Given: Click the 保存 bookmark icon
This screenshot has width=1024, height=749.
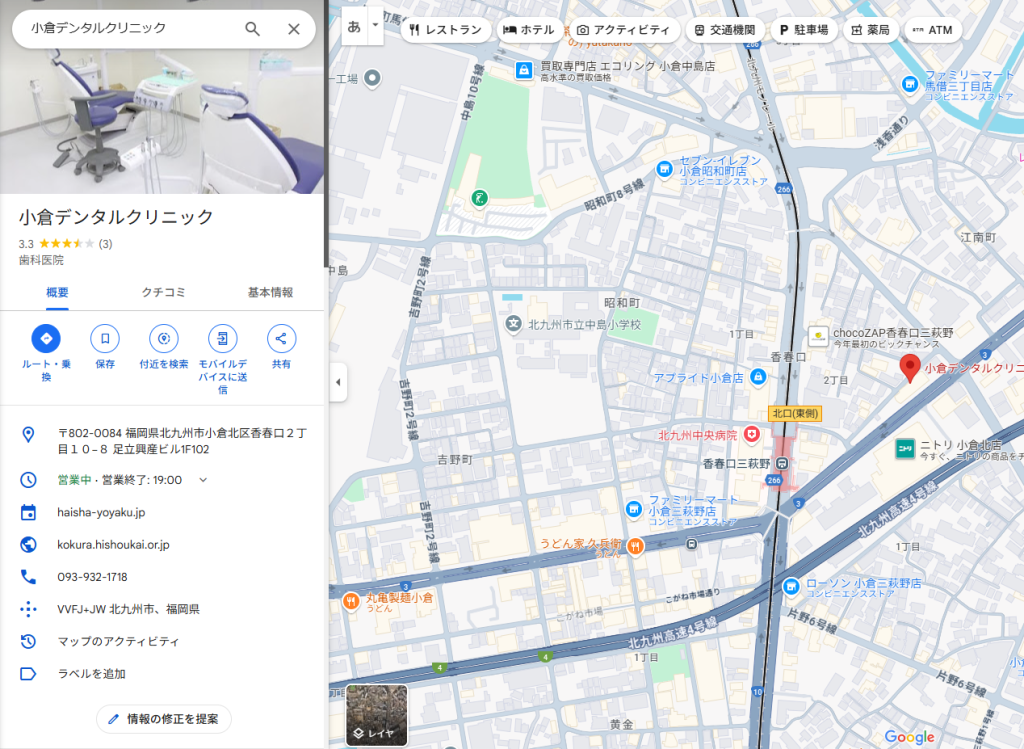Looking at the screenshot, I should pyautogui.click(x=105, y=338).
